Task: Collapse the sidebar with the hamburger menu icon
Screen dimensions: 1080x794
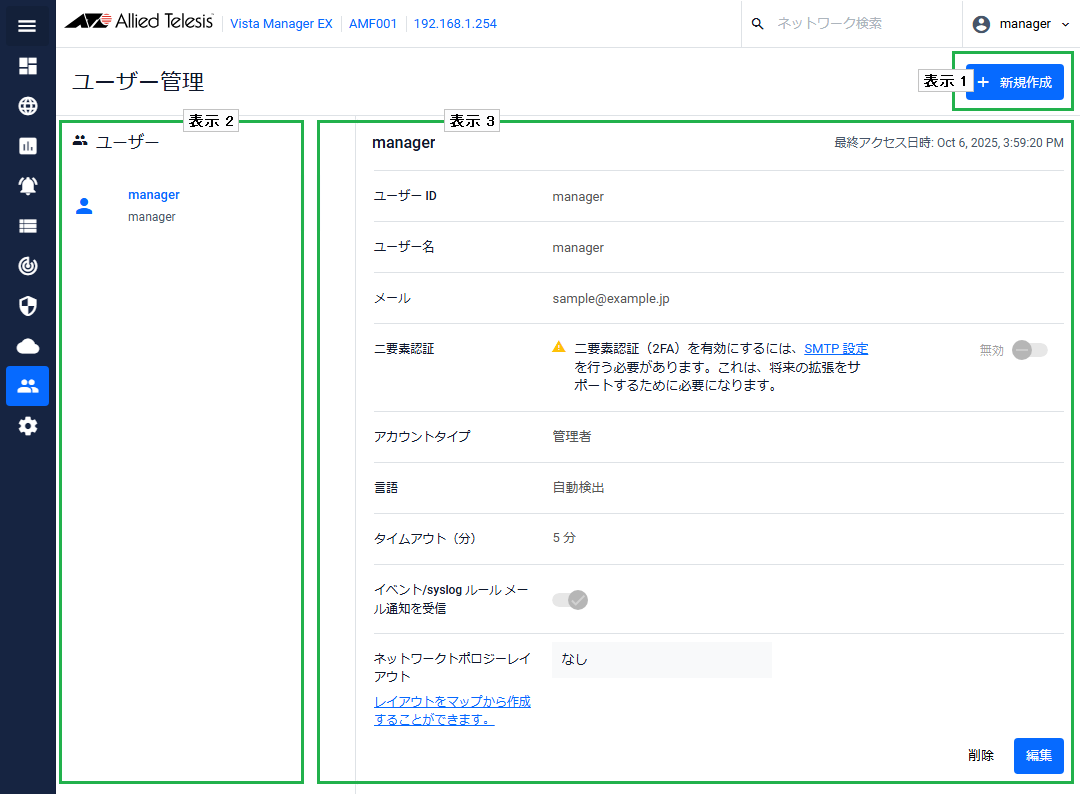Action: pos(27,26)
